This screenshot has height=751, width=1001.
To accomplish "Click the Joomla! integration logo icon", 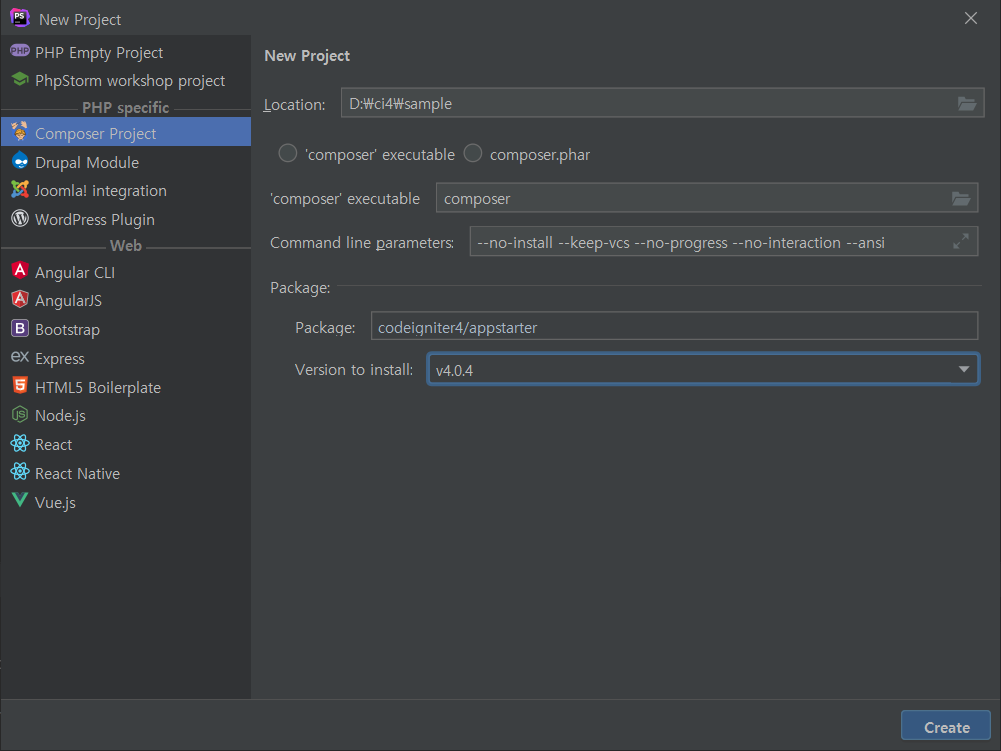I will pyautogui.click(x=20, y=189).
